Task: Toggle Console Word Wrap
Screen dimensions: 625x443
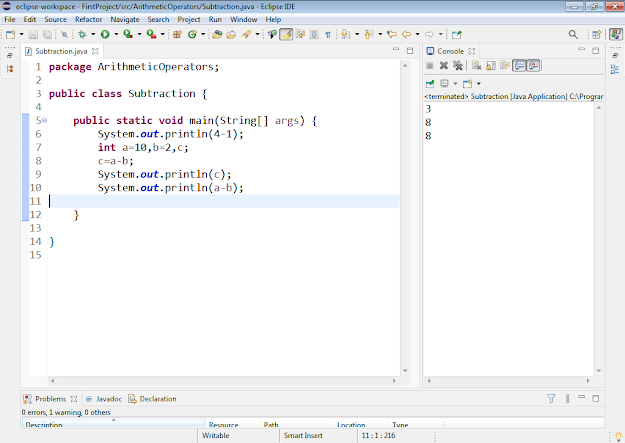Action: 505,65
